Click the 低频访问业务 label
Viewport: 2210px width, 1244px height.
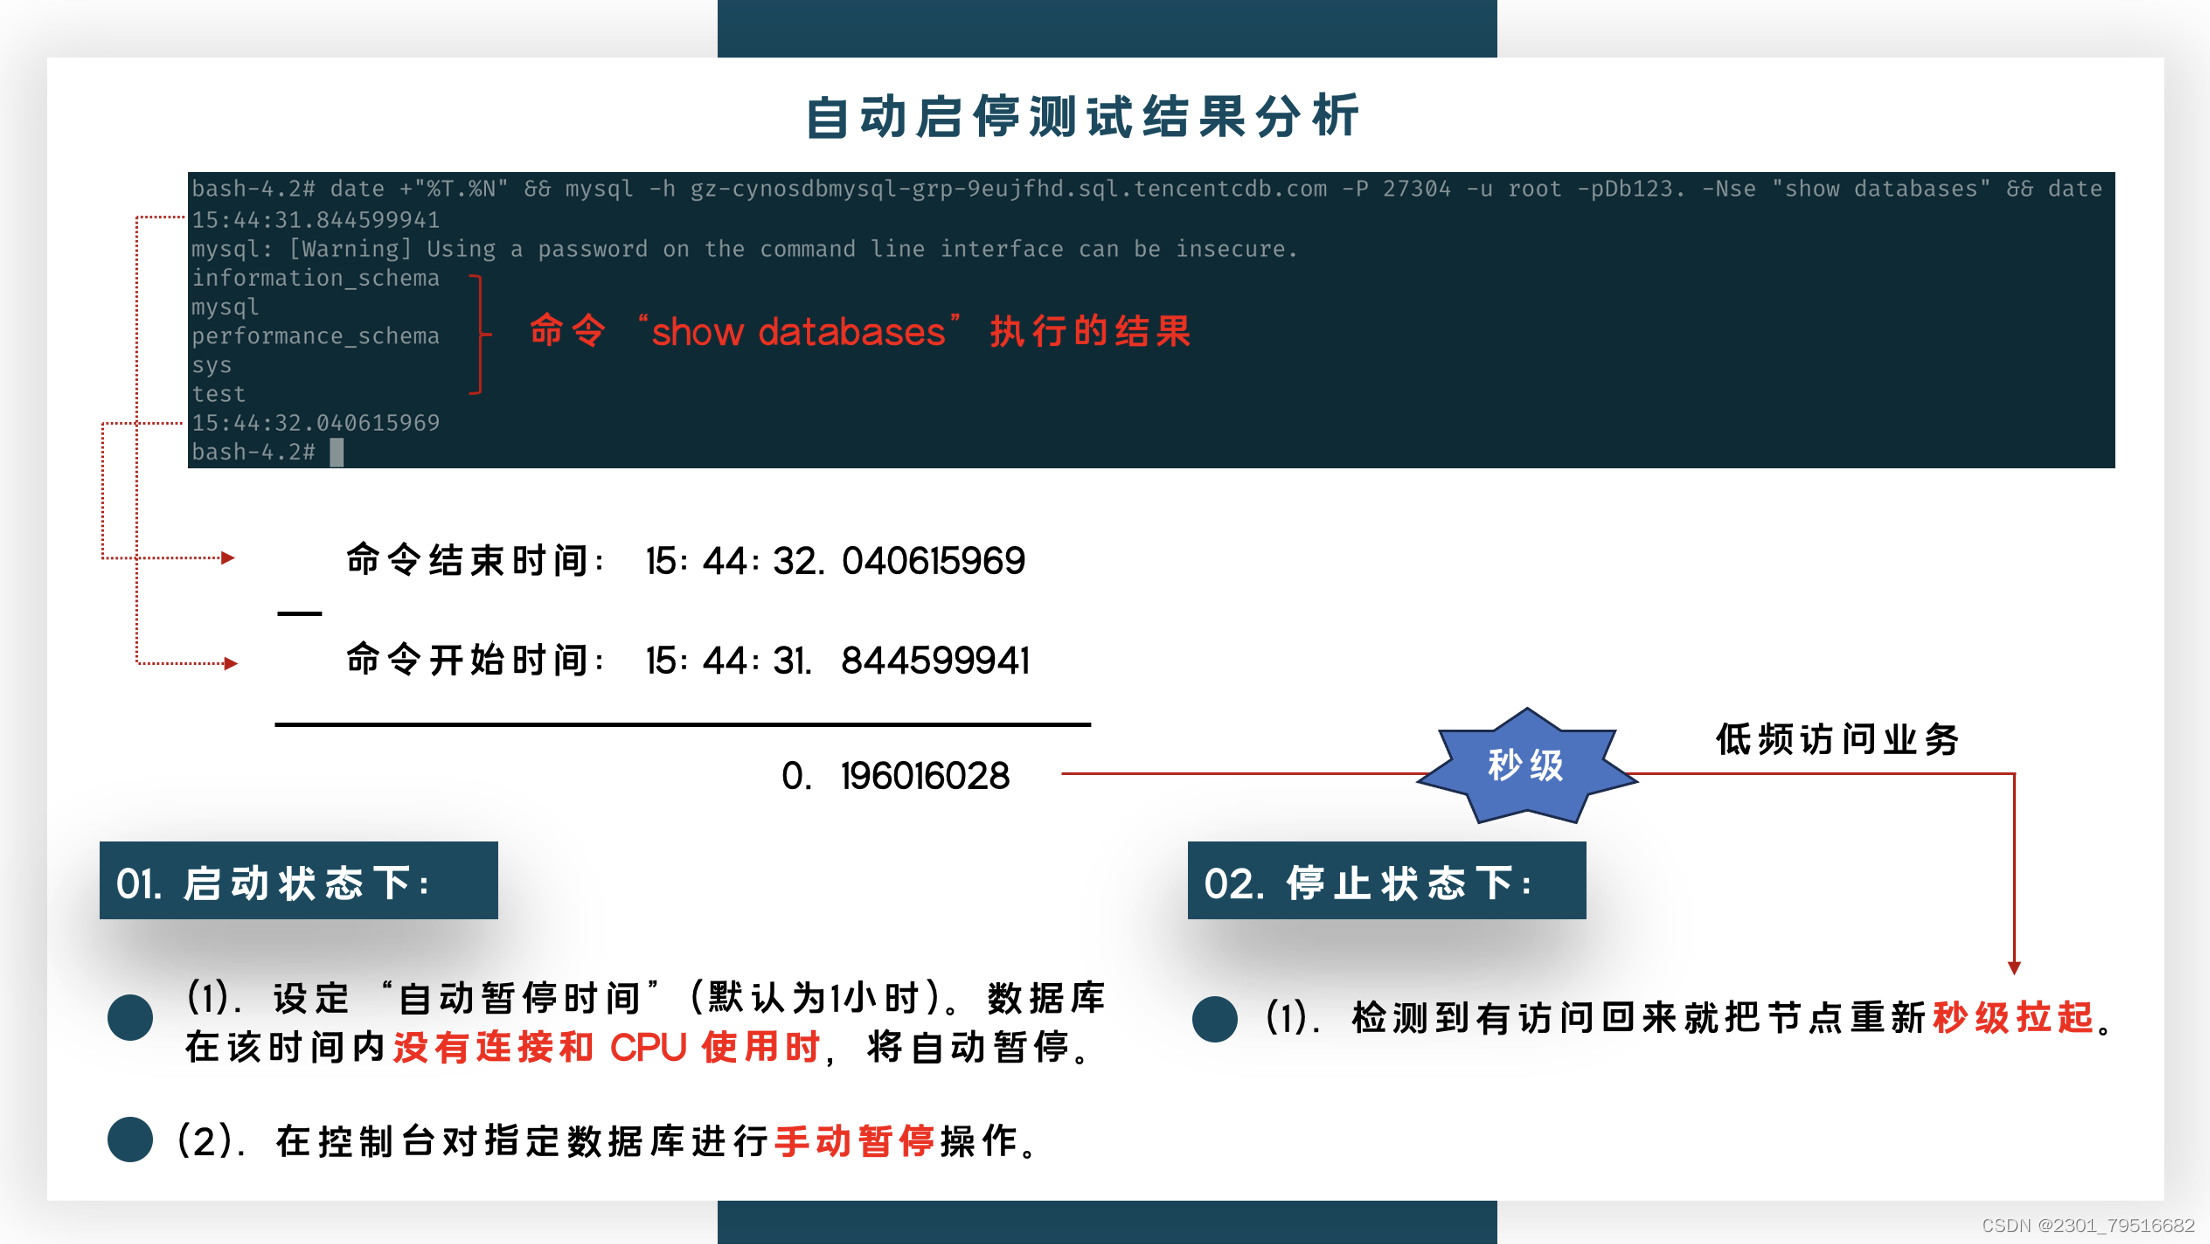[1837, 739]
